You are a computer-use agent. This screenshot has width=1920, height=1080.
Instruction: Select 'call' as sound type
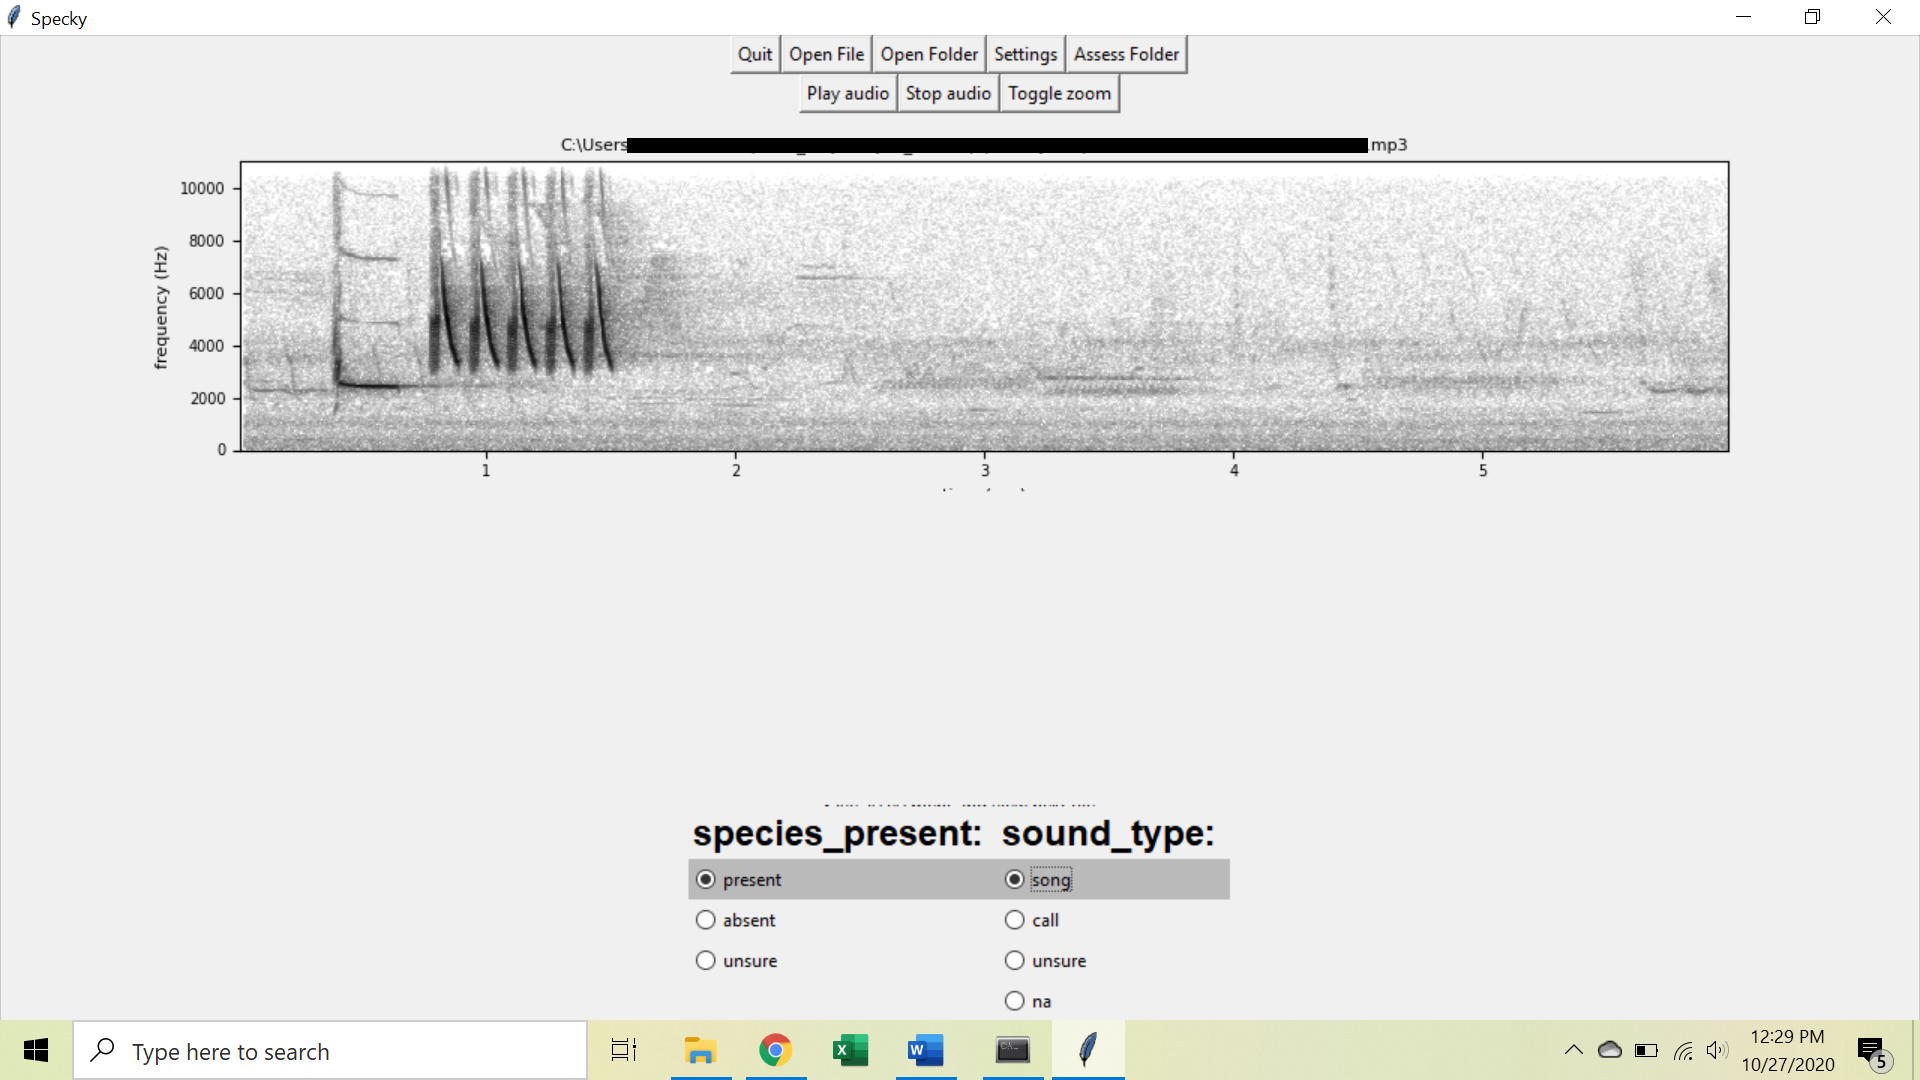click(1015, 920)
